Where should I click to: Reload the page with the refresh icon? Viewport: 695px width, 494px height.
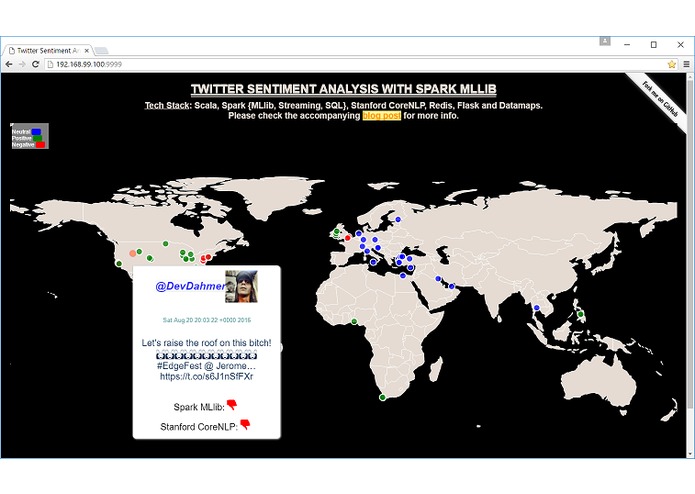point(35,64)
